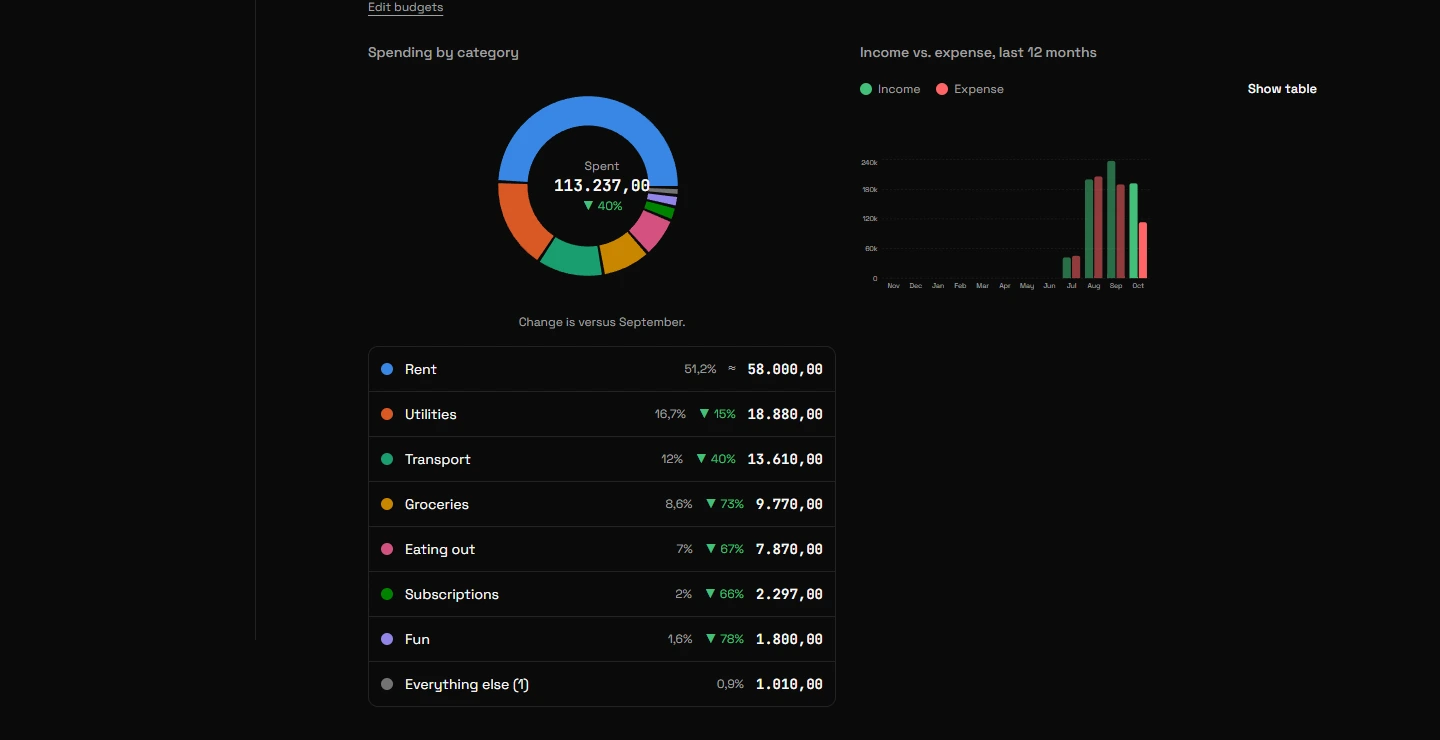This screenshot has height=740, width=1440.
Task: Click the 40% decrease under Spent total
Action: click(603, 206)
